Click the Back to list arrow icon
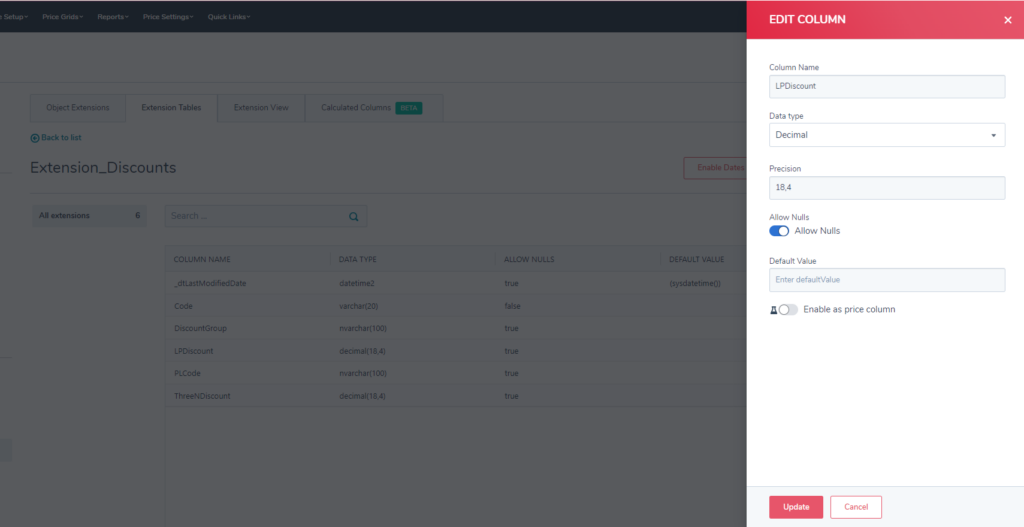1024x527 pixels. click(x=35, y=138)
